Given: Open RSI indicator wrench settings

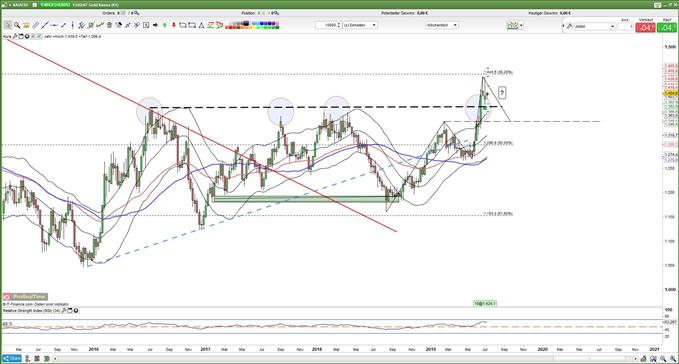Looking at the screenshot, I should tap(64, 311).
